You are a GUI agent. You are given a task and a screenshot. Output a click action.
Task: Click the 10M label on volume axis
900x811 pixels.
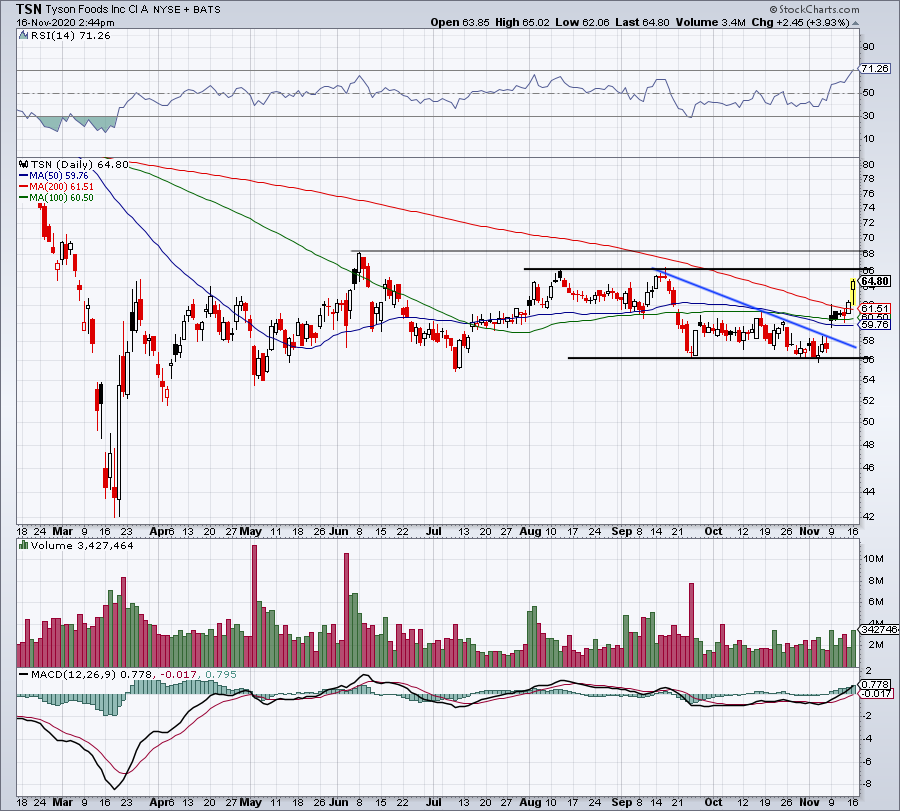coord(872,558)
